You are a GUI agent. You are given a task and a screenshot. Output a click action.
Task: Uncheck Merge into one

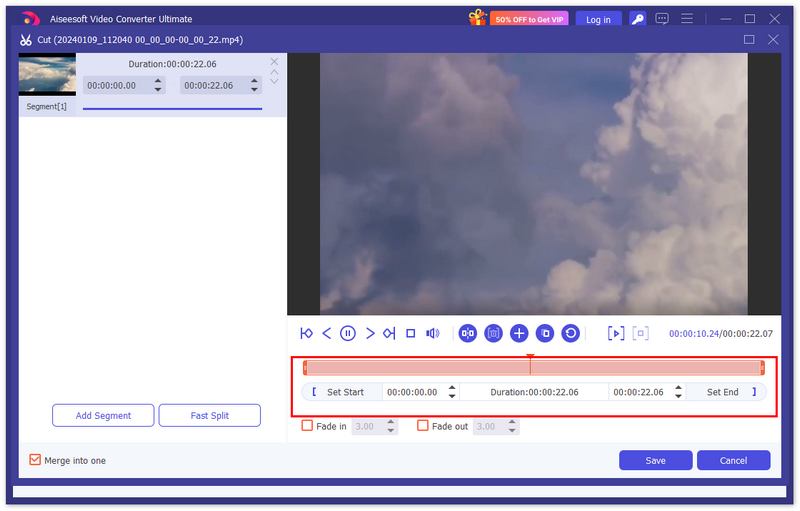click(x=36, y=460)
